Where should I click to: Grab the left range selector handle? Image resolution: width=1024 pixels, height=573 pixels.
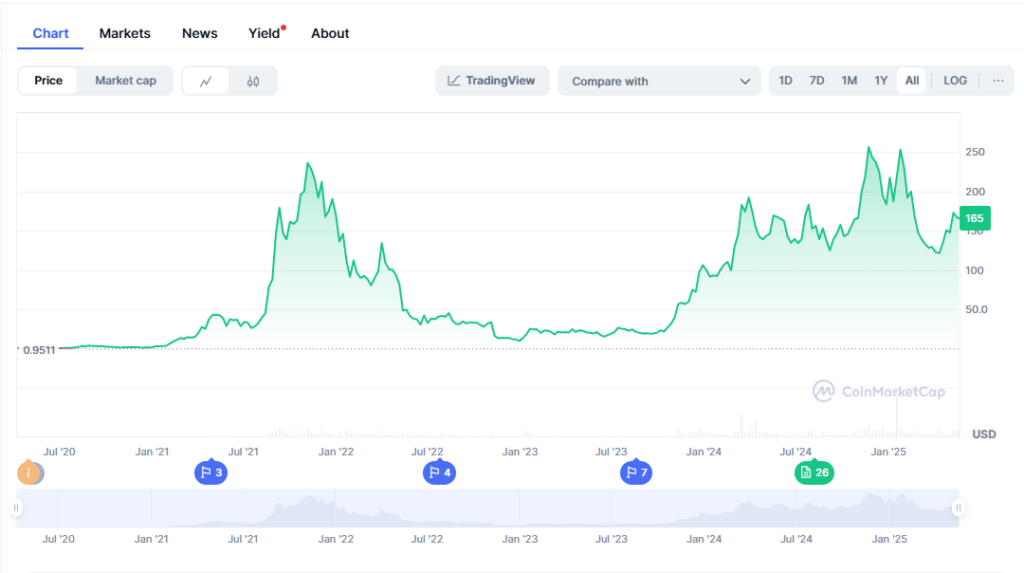[x=16, y=508]
